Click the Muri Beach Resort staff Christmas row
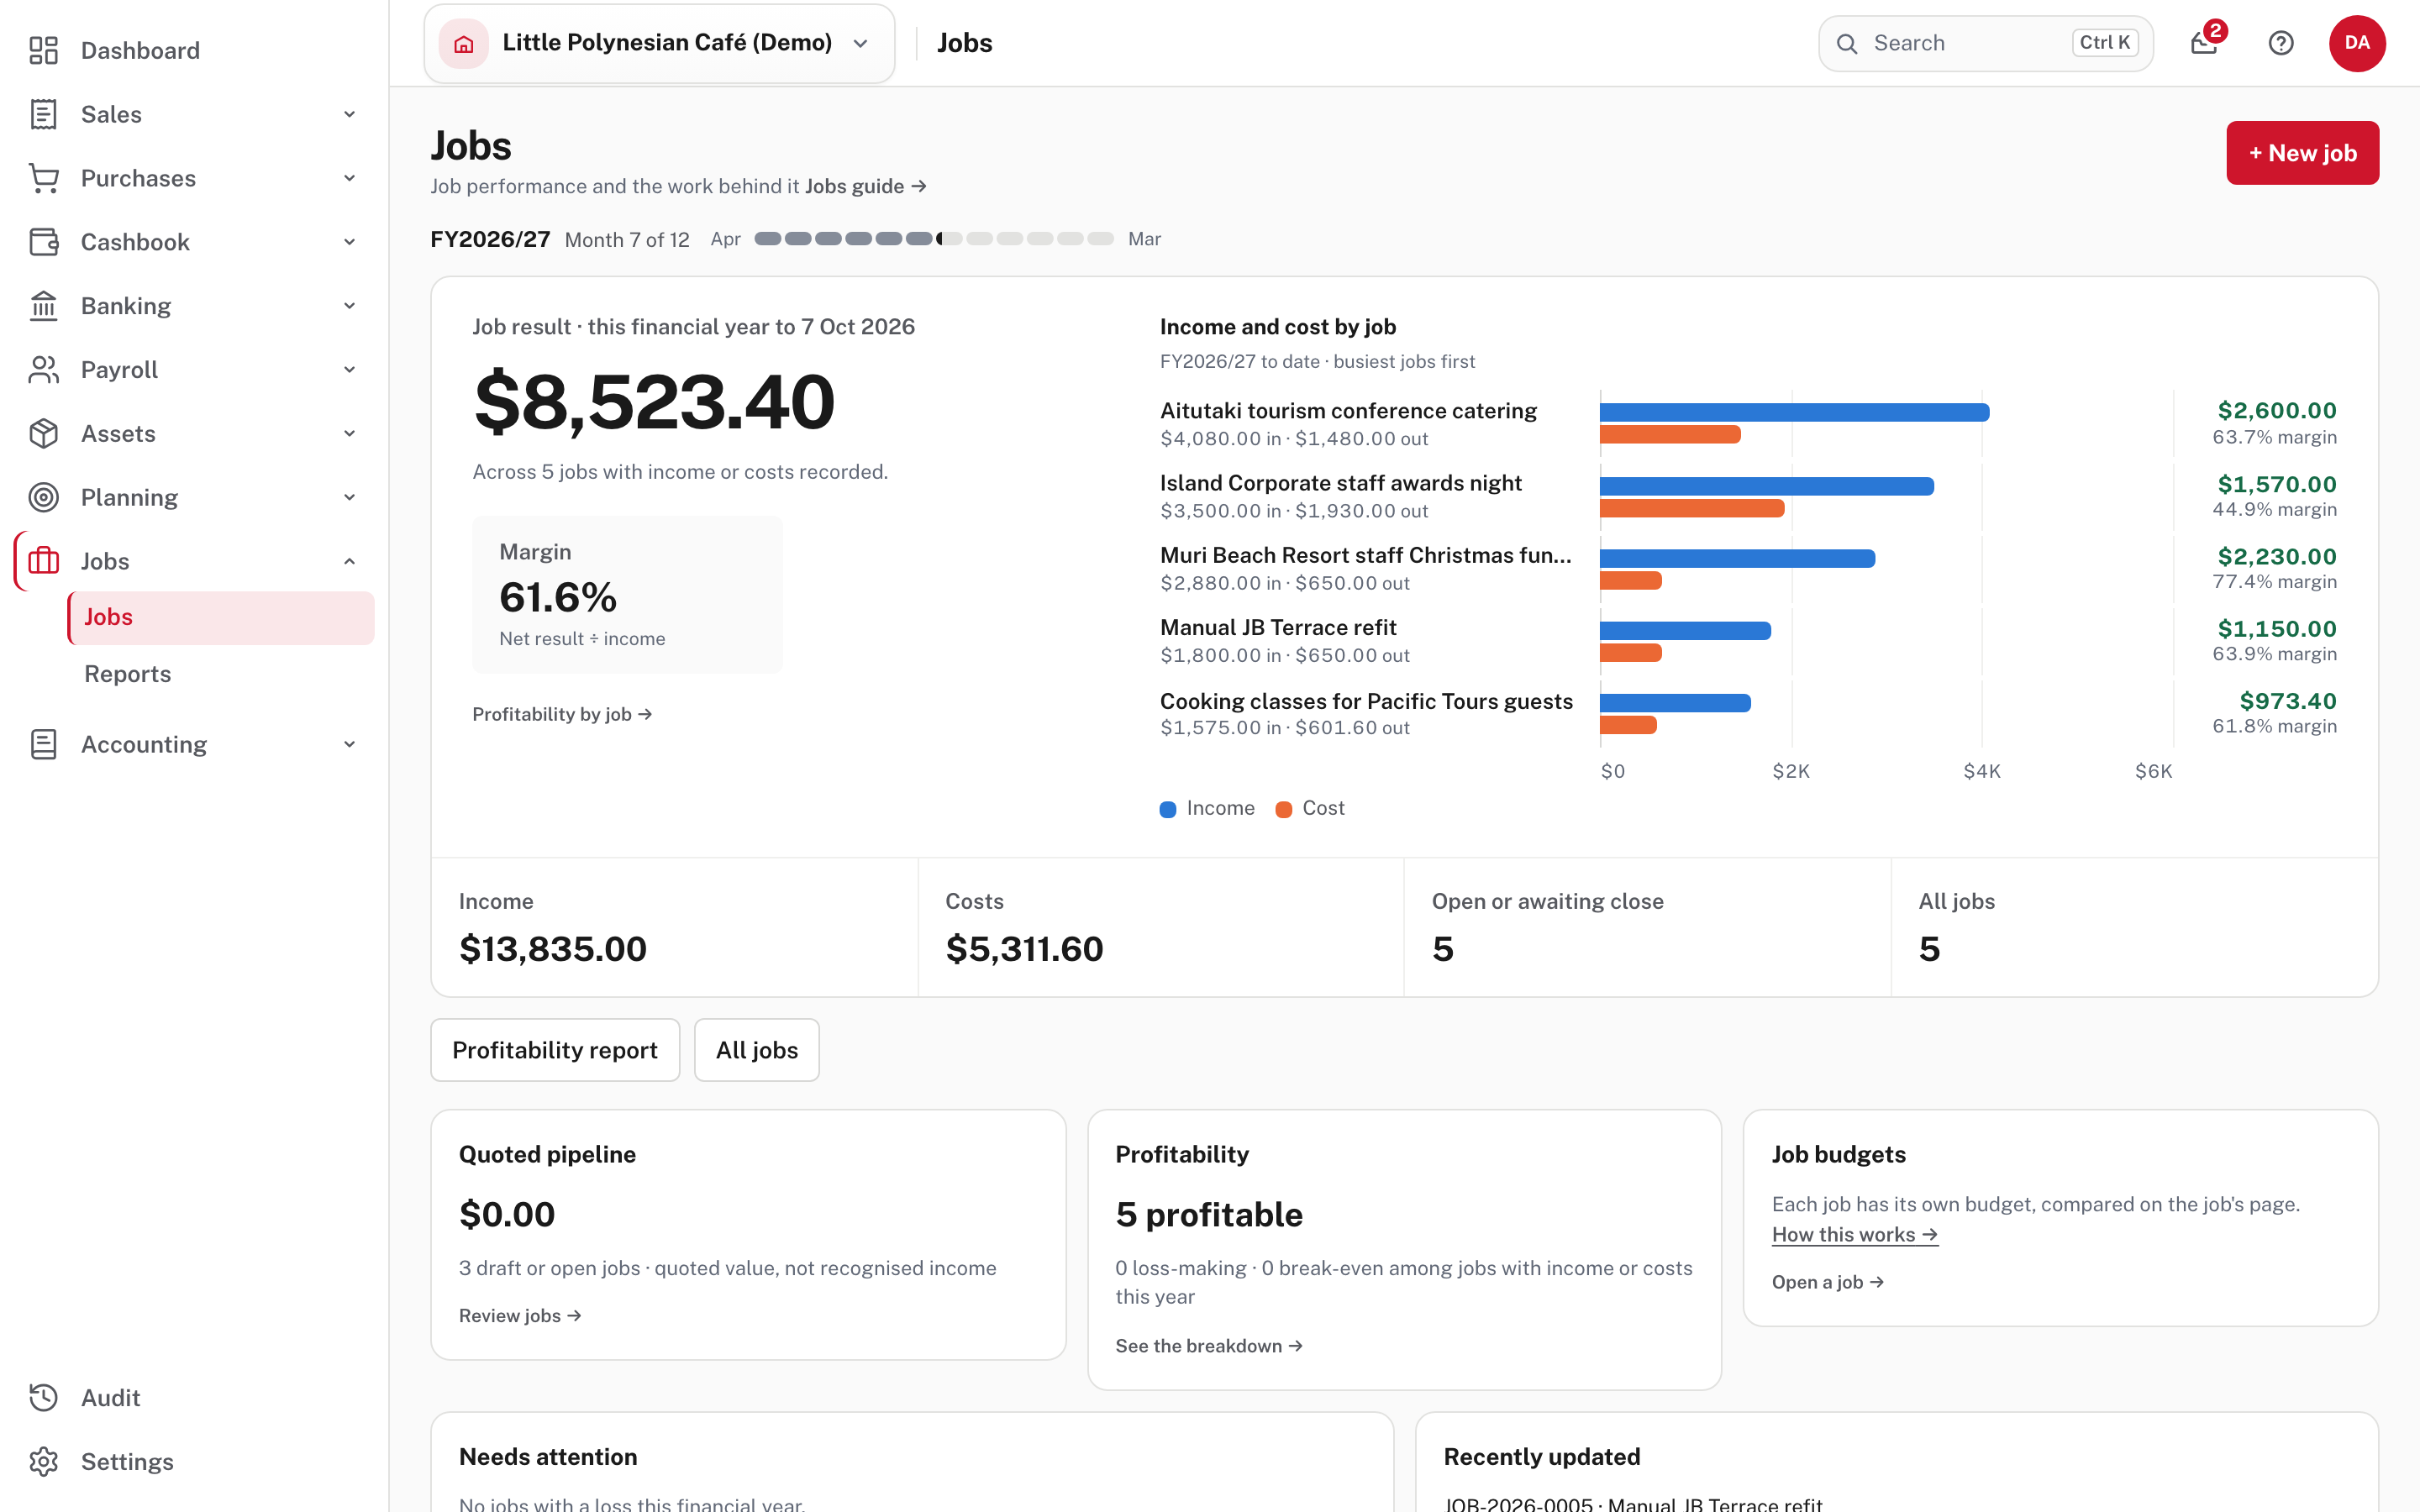The image size is (2420, 1512). click(x=1748, y=568)
